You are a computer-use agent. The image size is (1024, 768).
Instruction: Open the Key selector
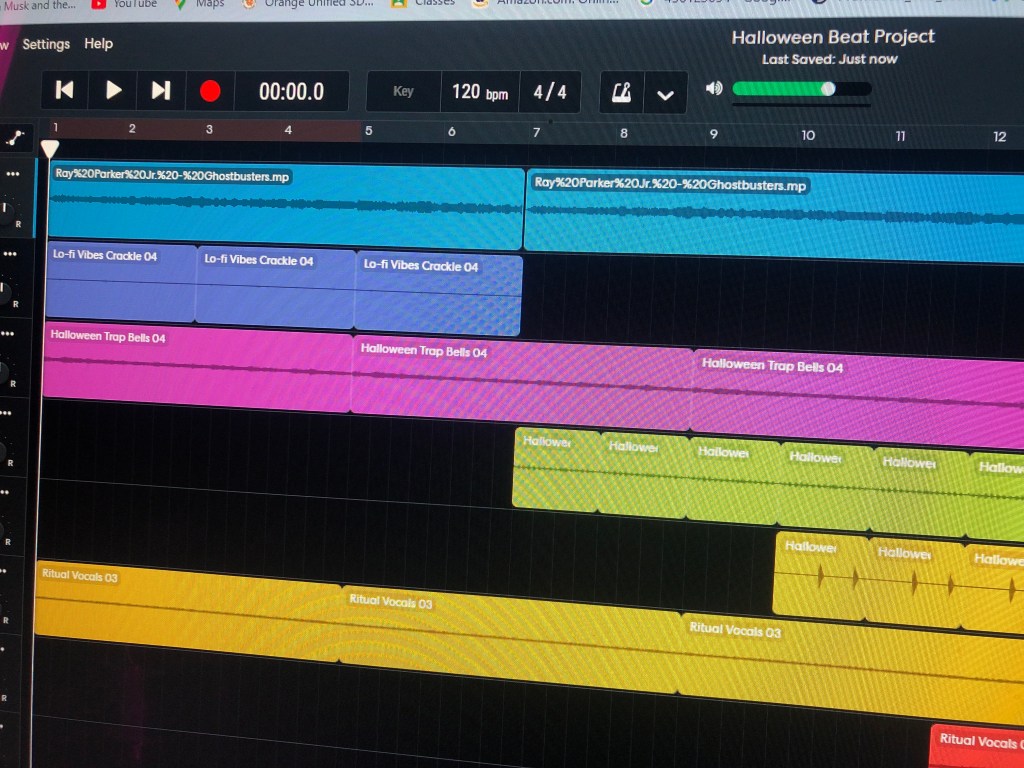(403, 92)
